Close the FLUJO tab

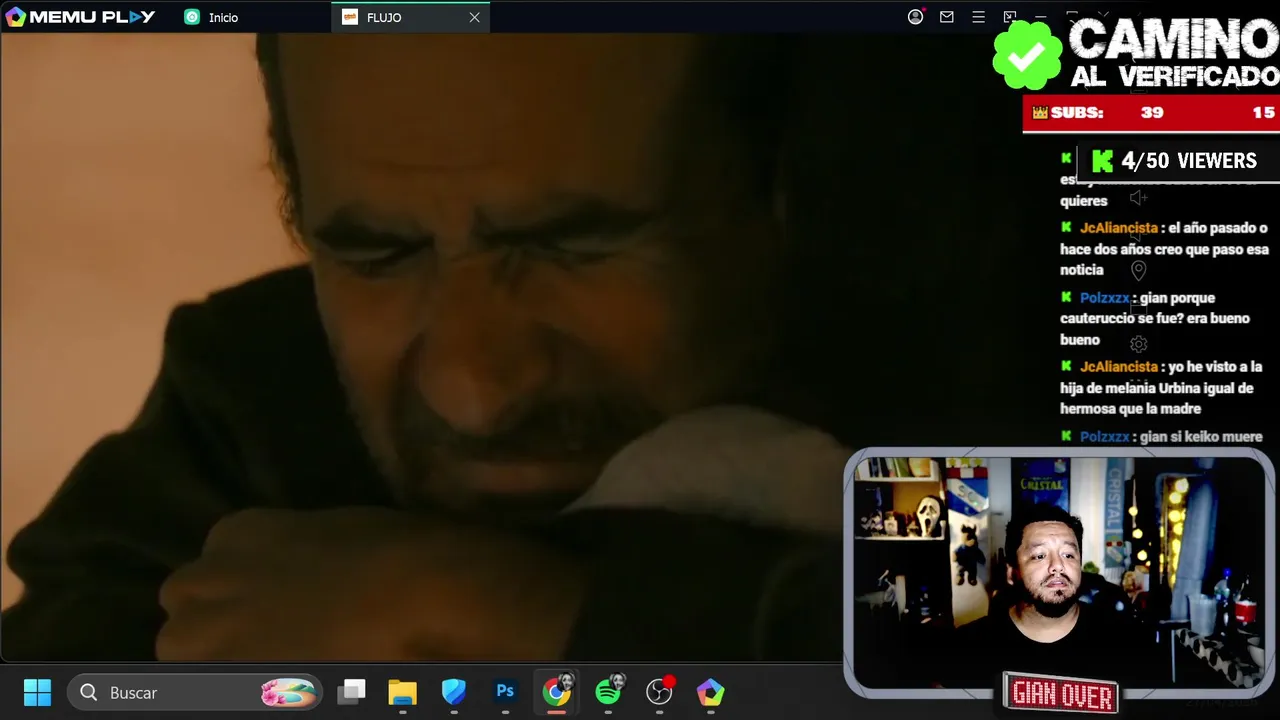point(474,17)
